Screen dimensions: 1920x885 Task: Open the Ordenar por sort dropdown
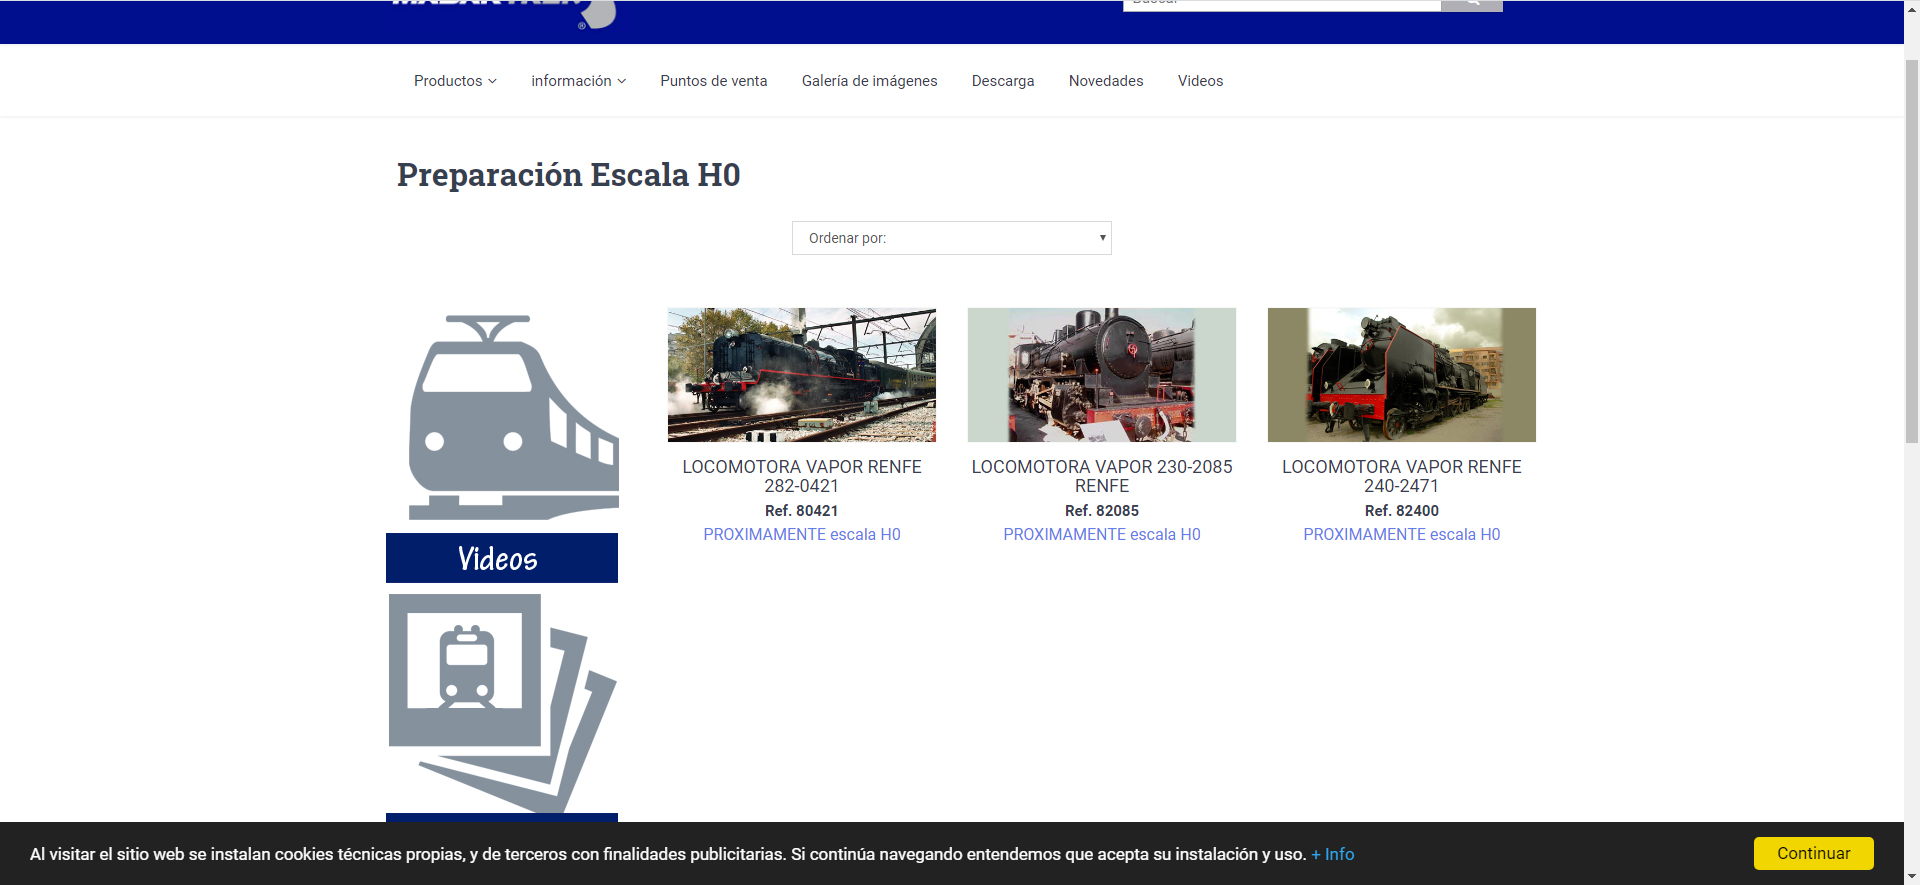tap(952, 238)
